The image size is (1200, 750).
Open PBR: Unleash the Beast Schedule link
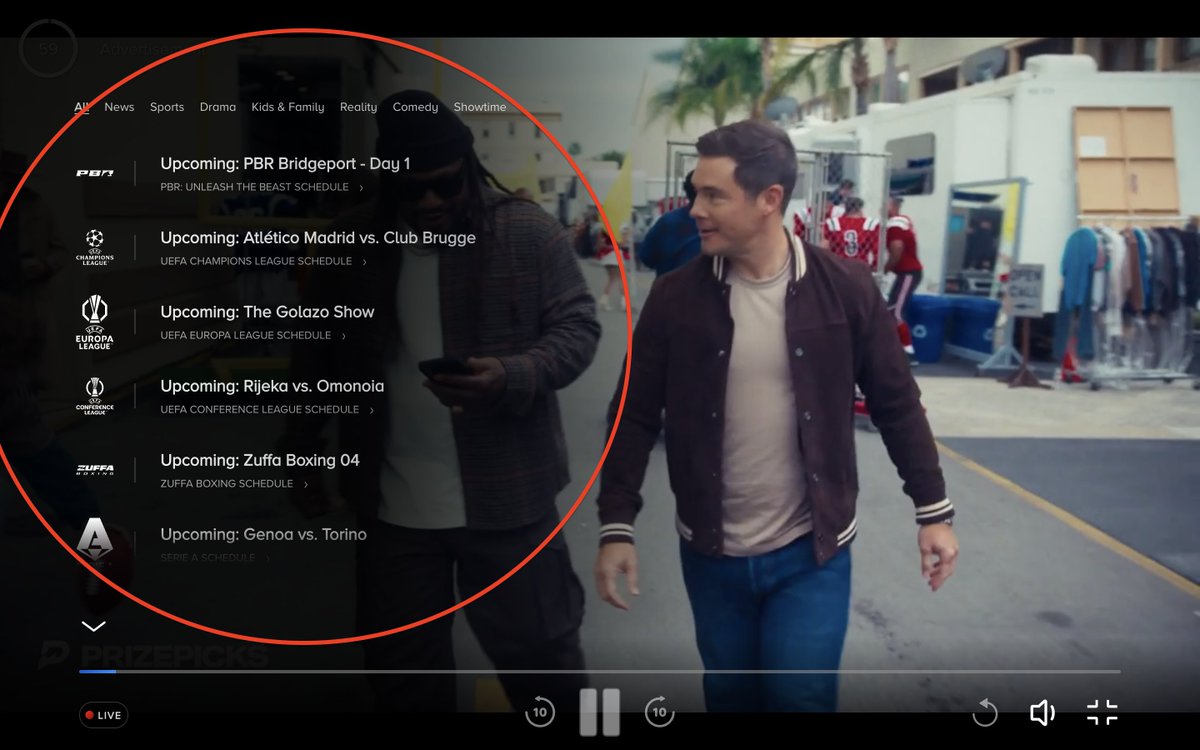pyautogui.click(x=262, y=187)
